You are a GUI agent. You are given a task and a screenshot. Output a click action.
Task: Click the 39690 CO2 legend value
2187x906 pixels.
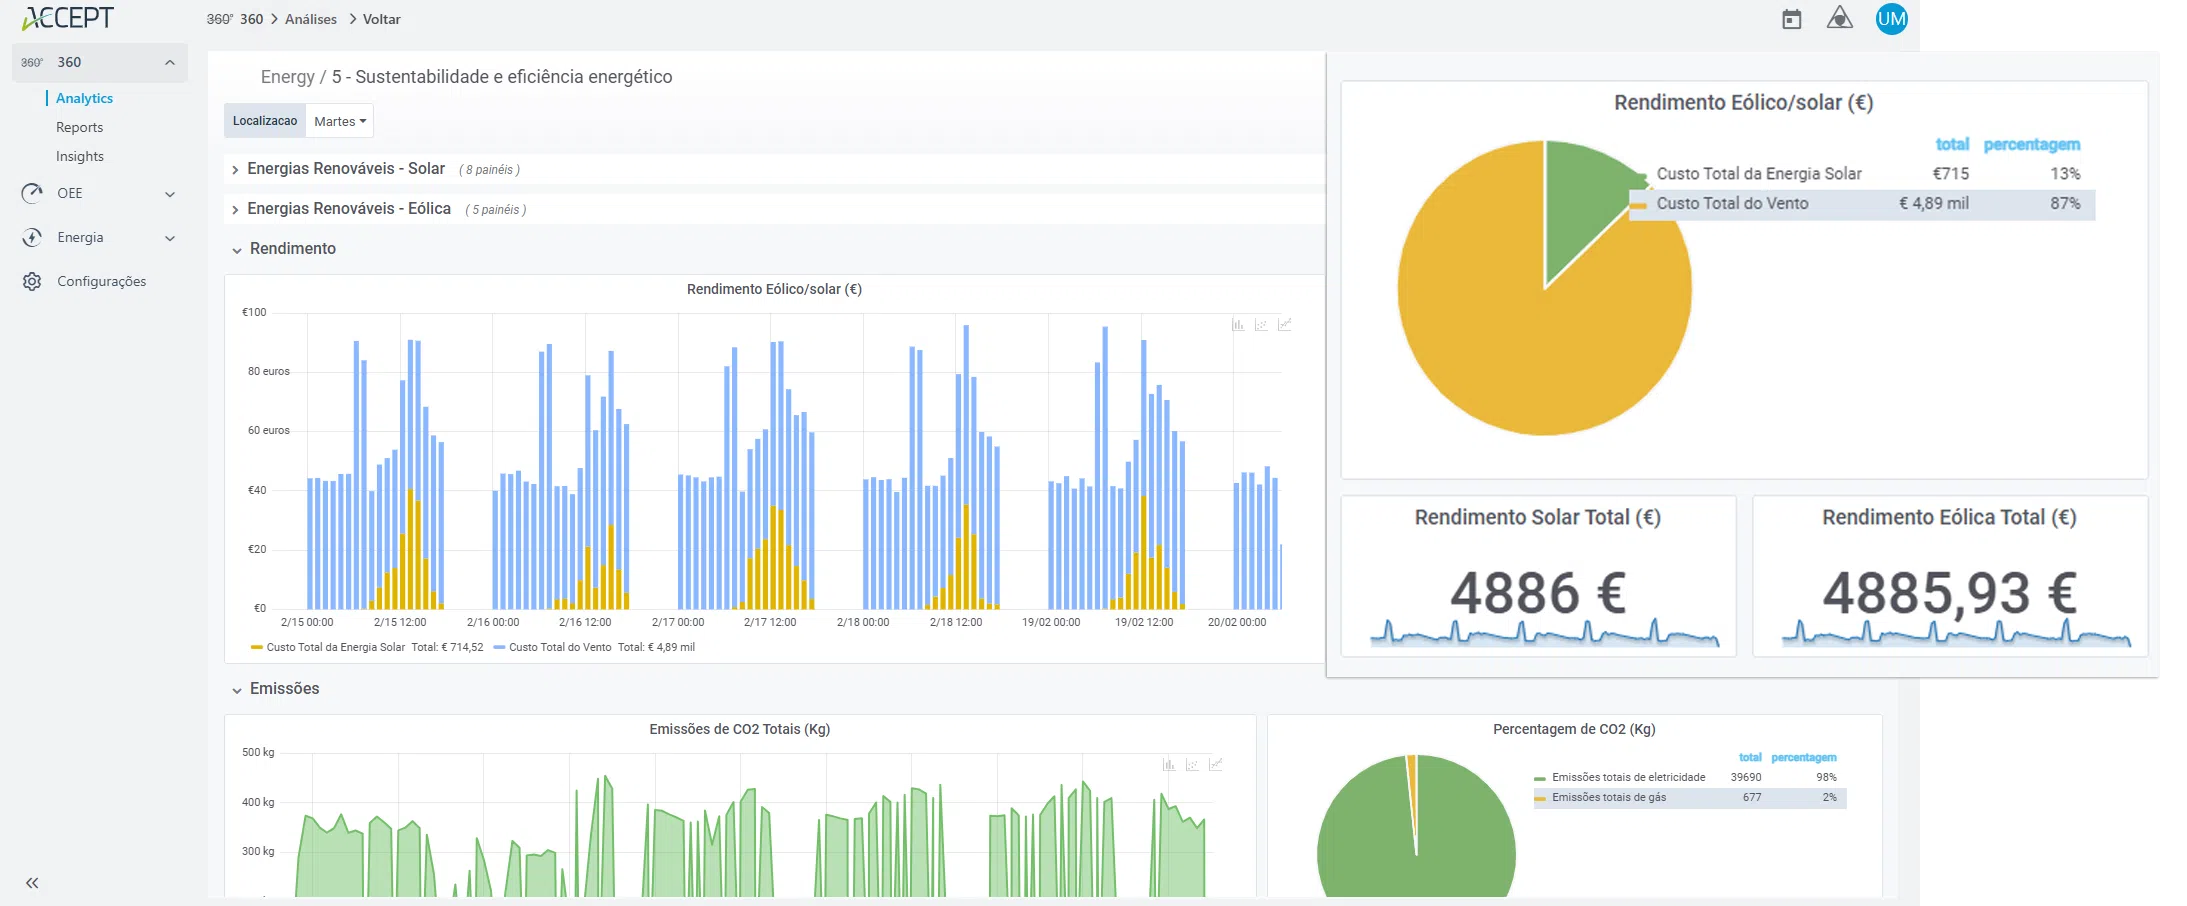click(x=1746, y=777)
